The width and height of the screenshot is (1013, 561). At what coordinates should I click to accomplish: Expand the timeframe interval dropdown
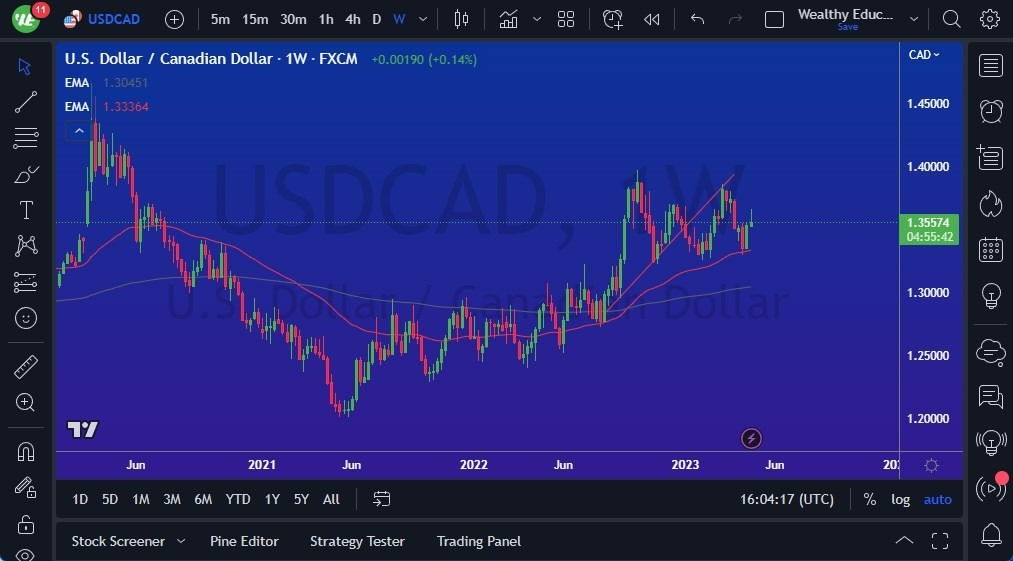click(x=423, y=19)
